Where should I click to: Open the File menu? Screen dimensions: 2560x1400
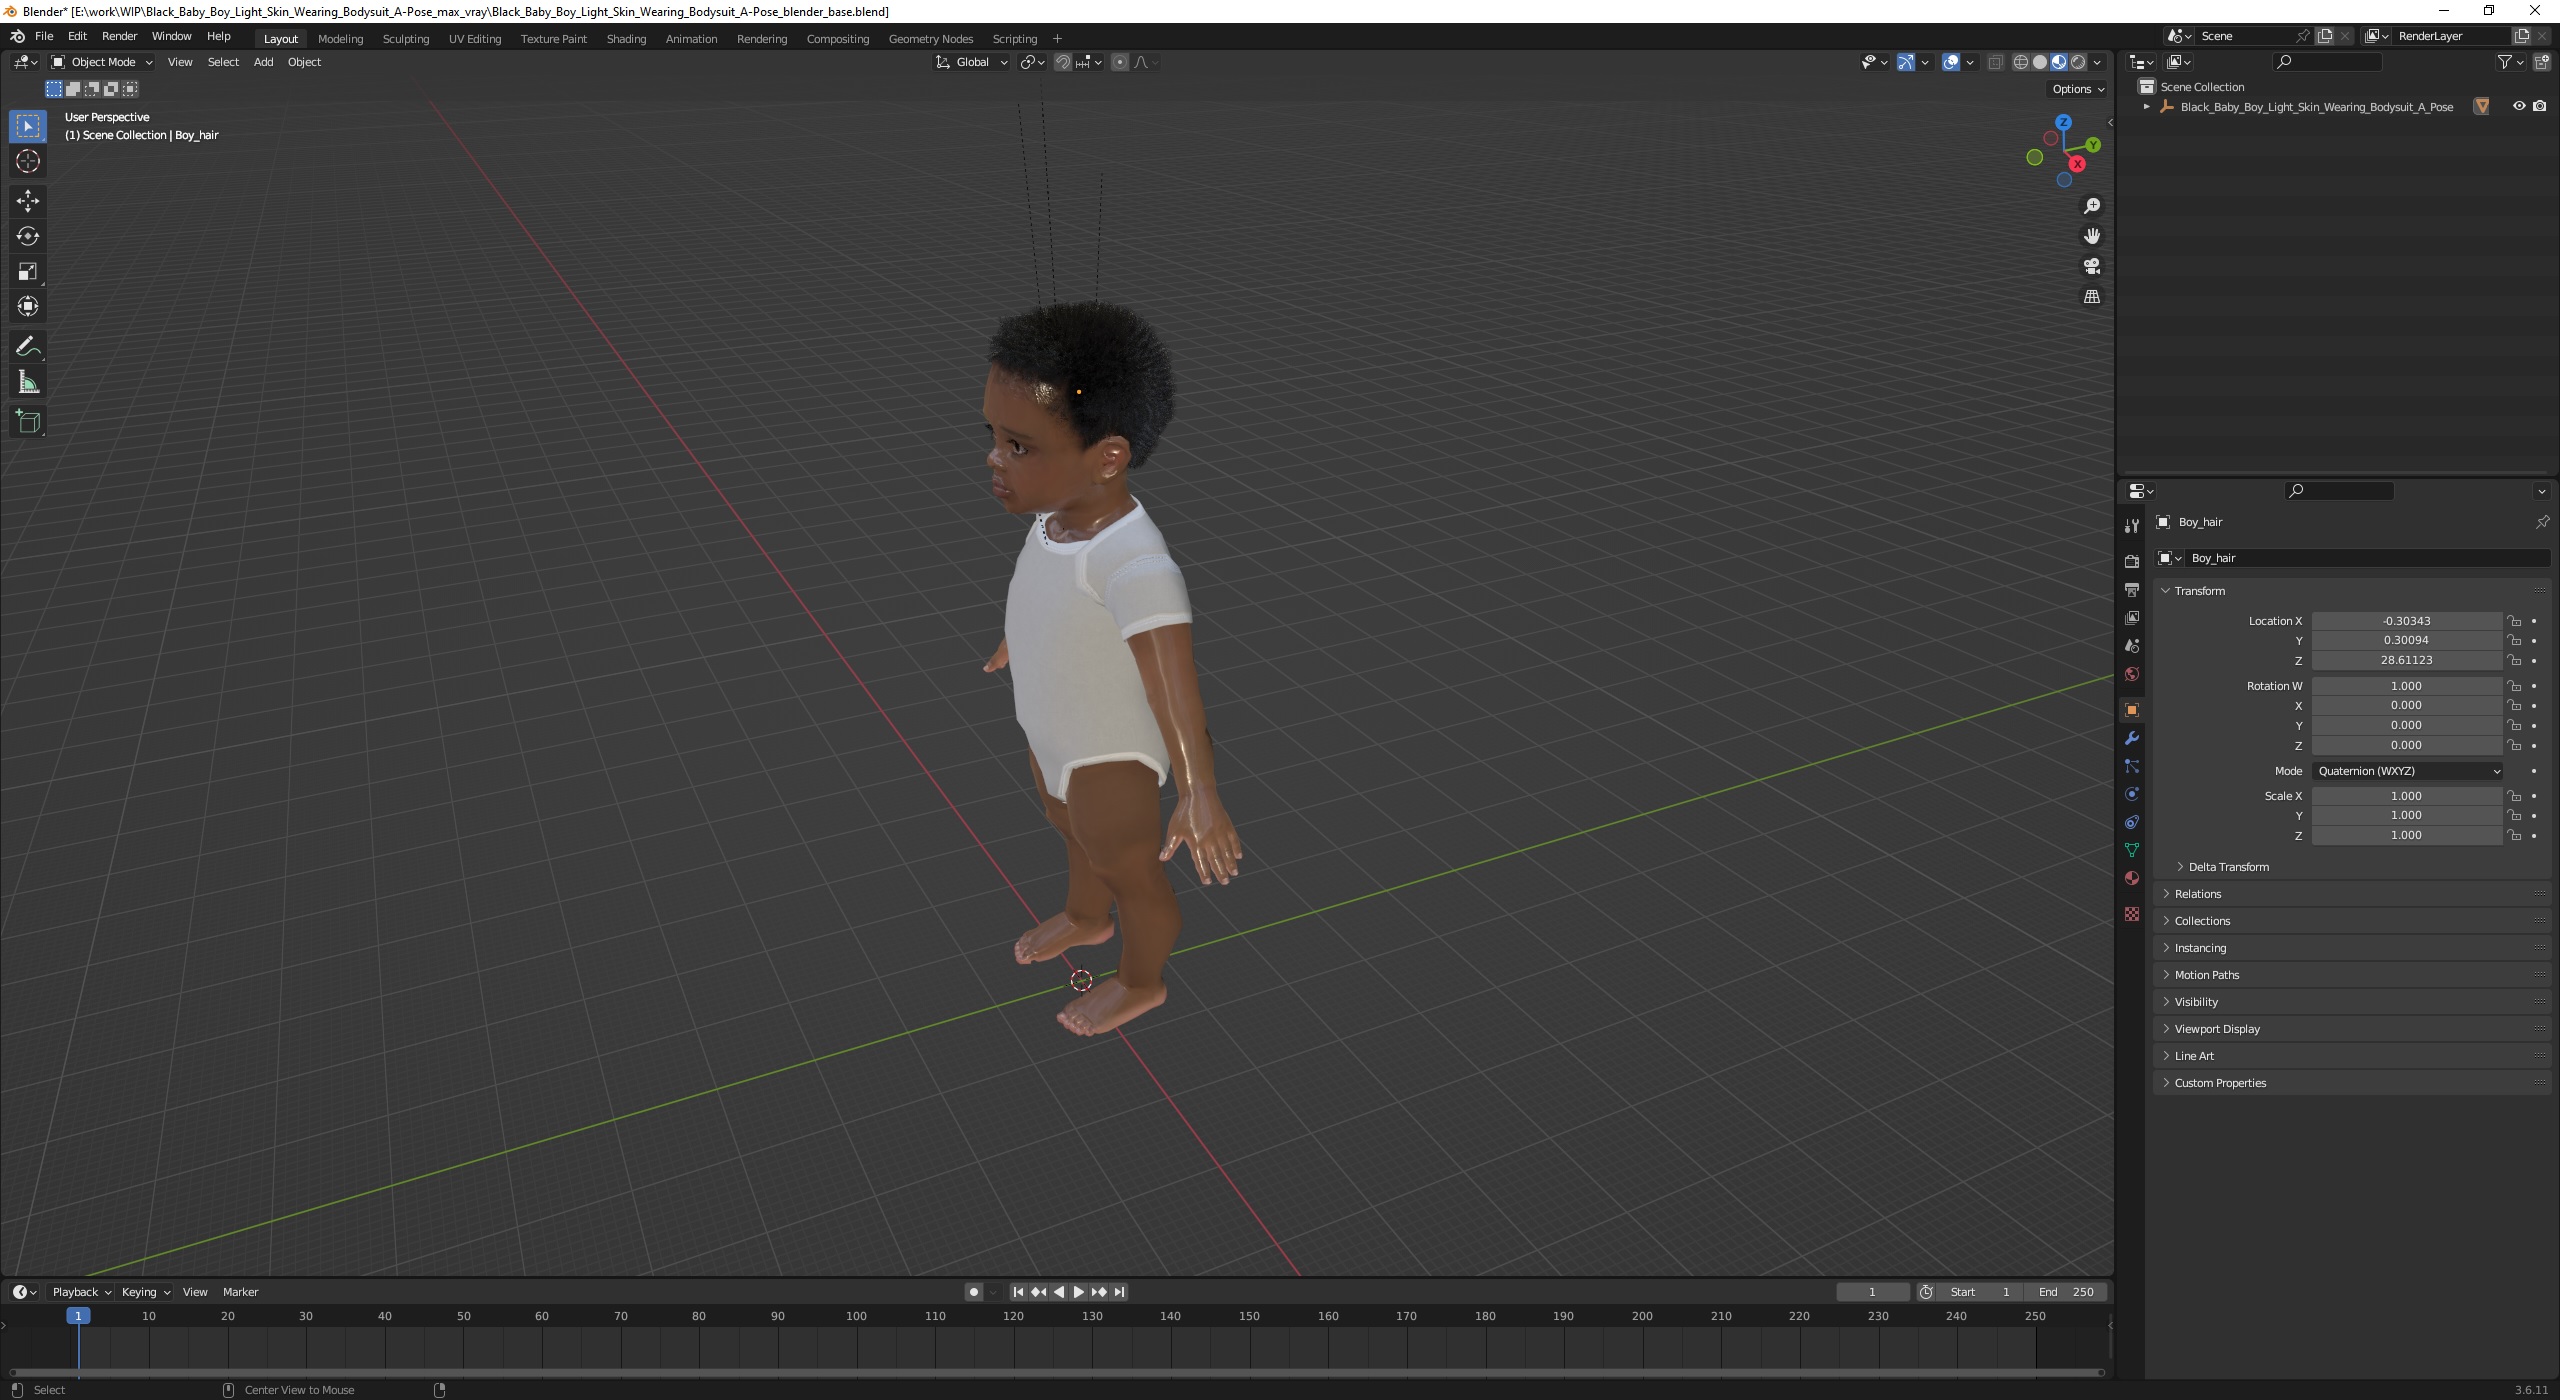pos(44,36)
